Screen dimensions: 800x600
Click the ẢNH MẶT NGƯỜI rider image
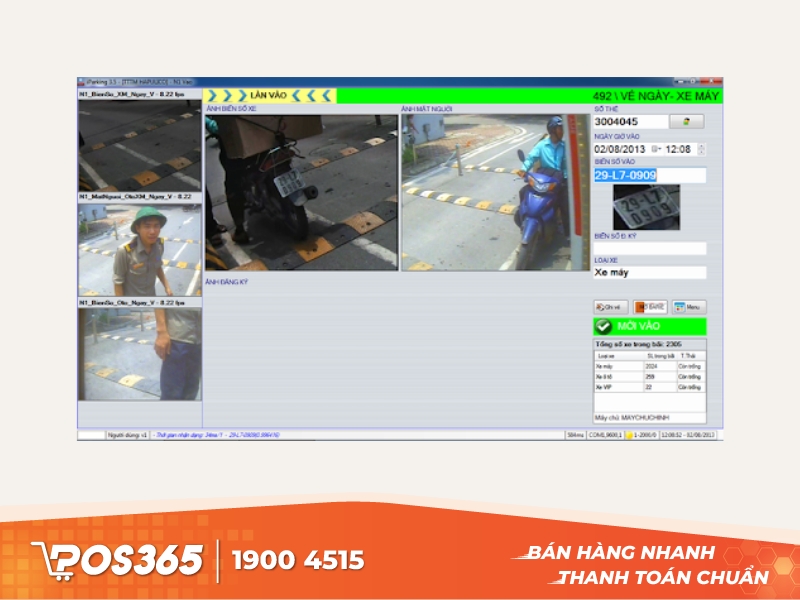[x=496, y=192]
